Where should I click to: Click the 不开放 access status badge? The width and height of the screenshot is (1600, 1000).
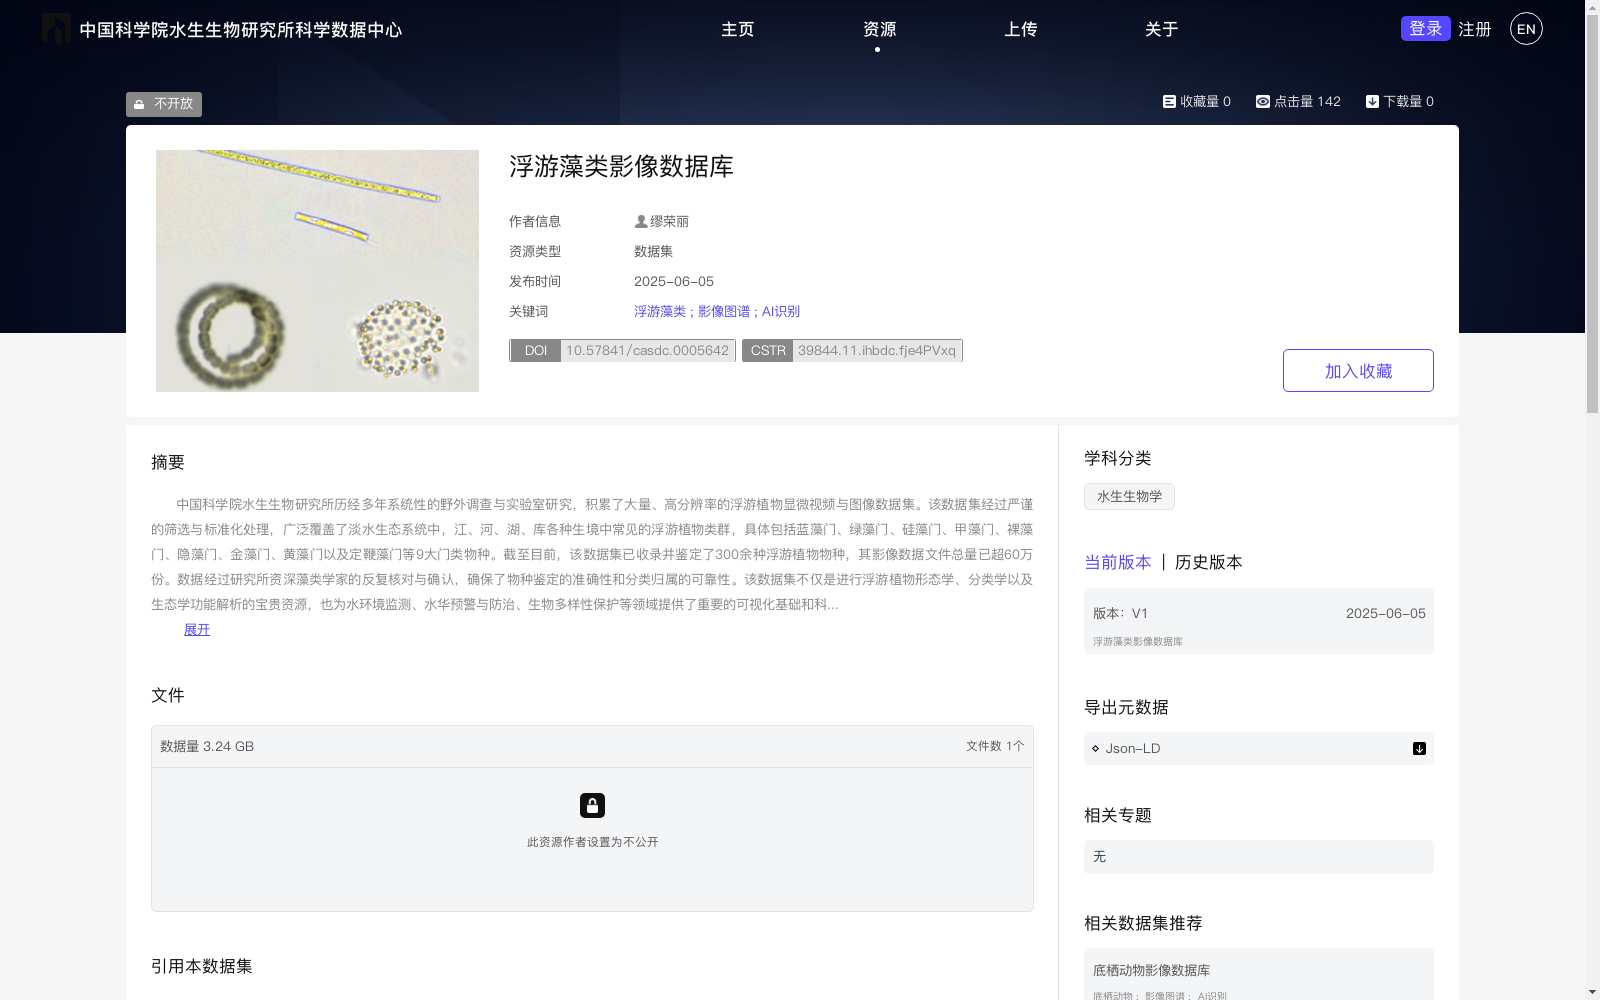point(164,104)
